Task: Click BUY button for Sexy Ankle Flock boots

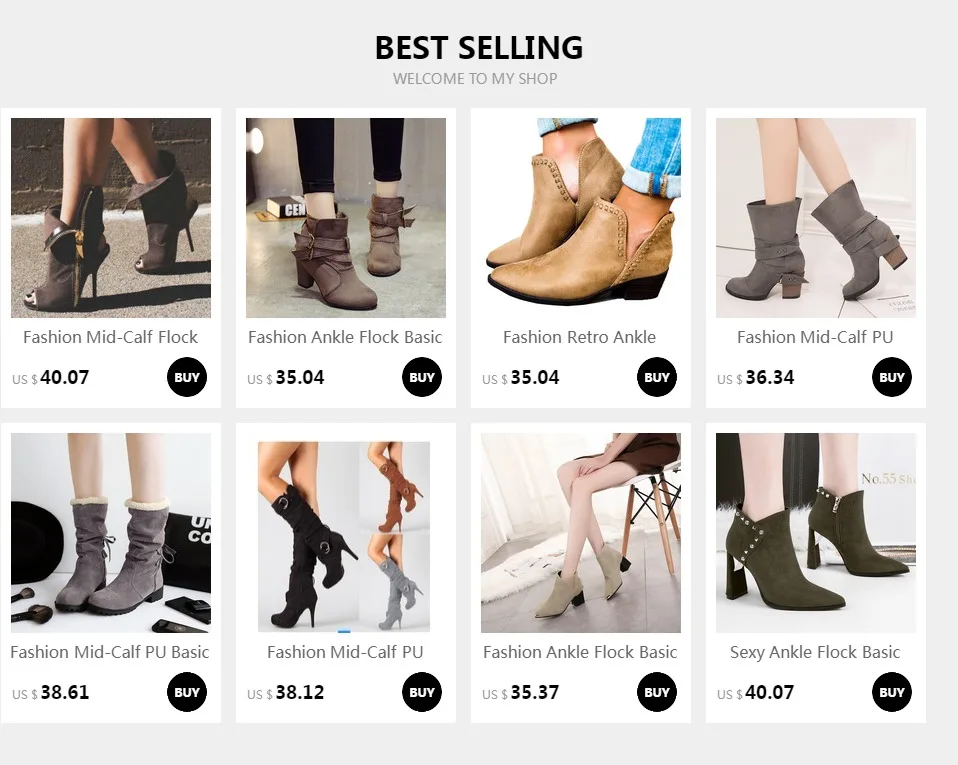Action: [891, 692]
